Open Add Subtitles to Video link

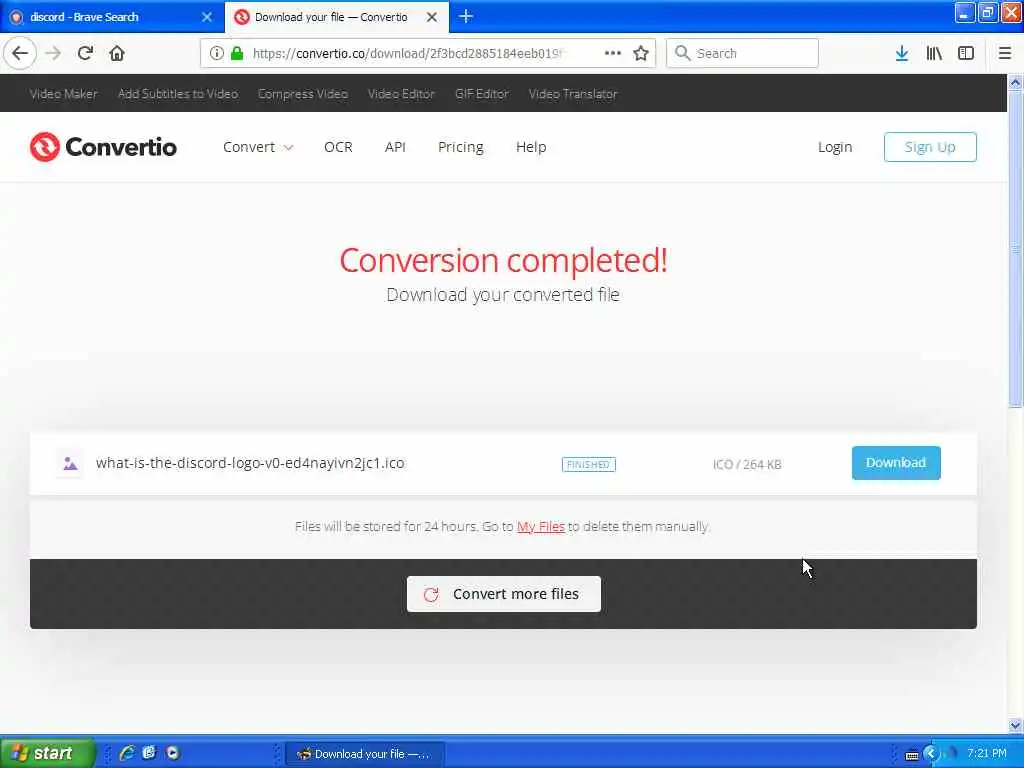click(178, 93)
